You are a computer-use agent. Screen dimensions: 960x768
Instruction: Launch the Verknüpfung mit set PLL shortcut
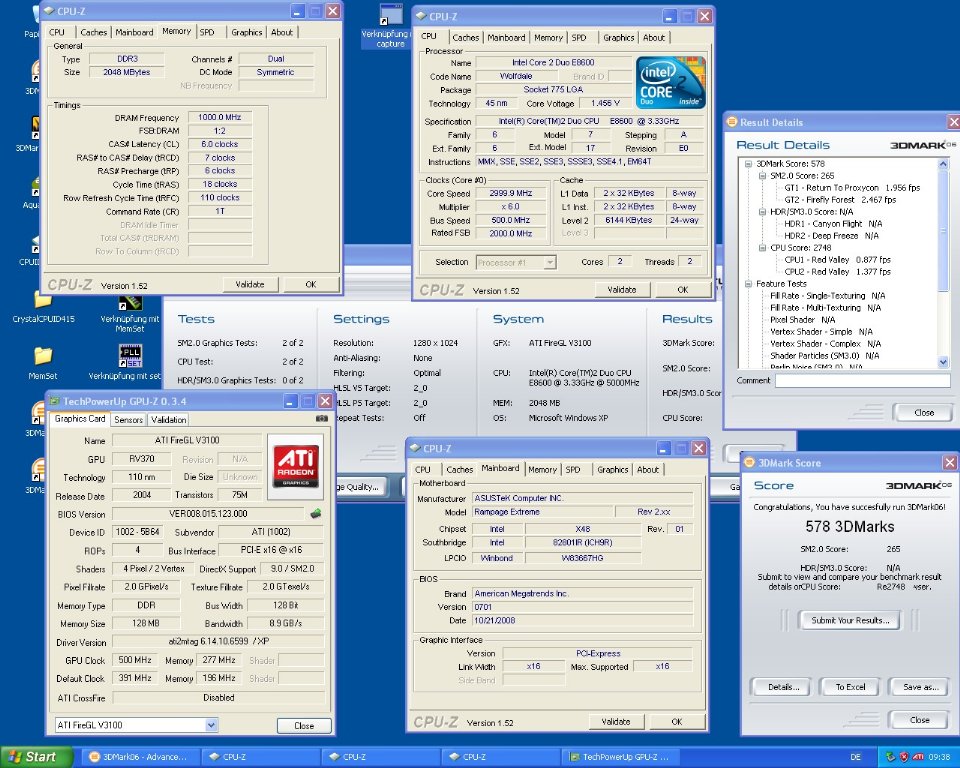[129, 363]
